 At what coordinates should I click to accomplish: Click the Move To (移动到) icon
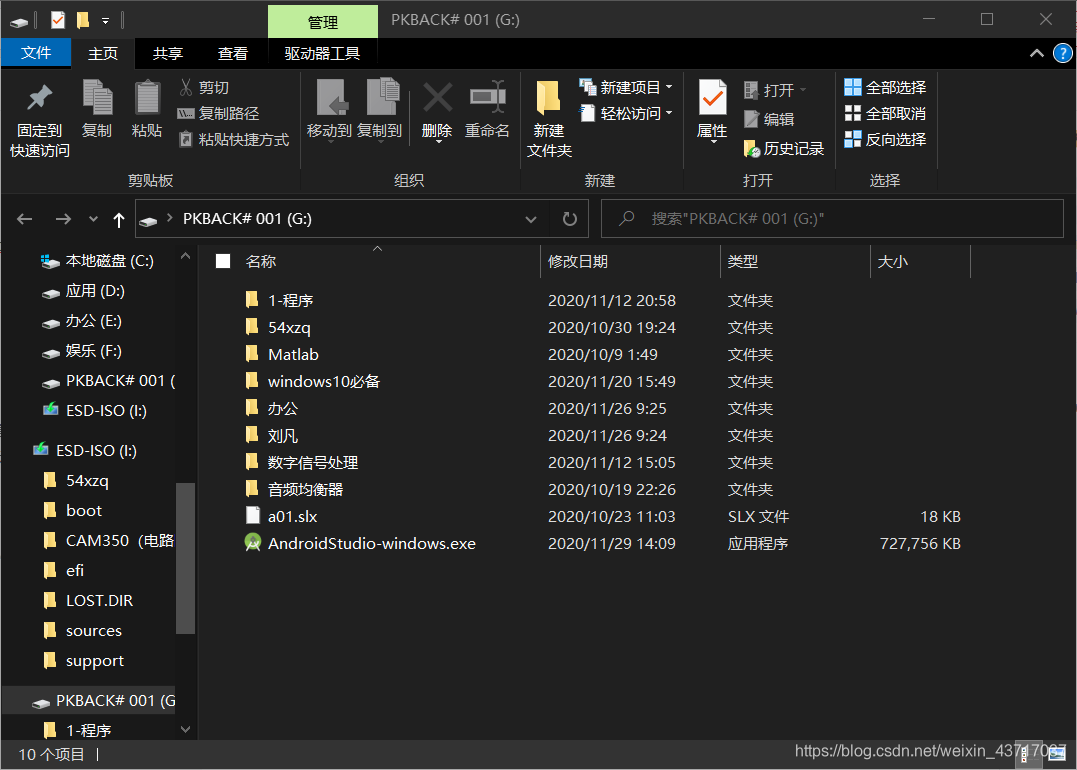pos(331,97)
